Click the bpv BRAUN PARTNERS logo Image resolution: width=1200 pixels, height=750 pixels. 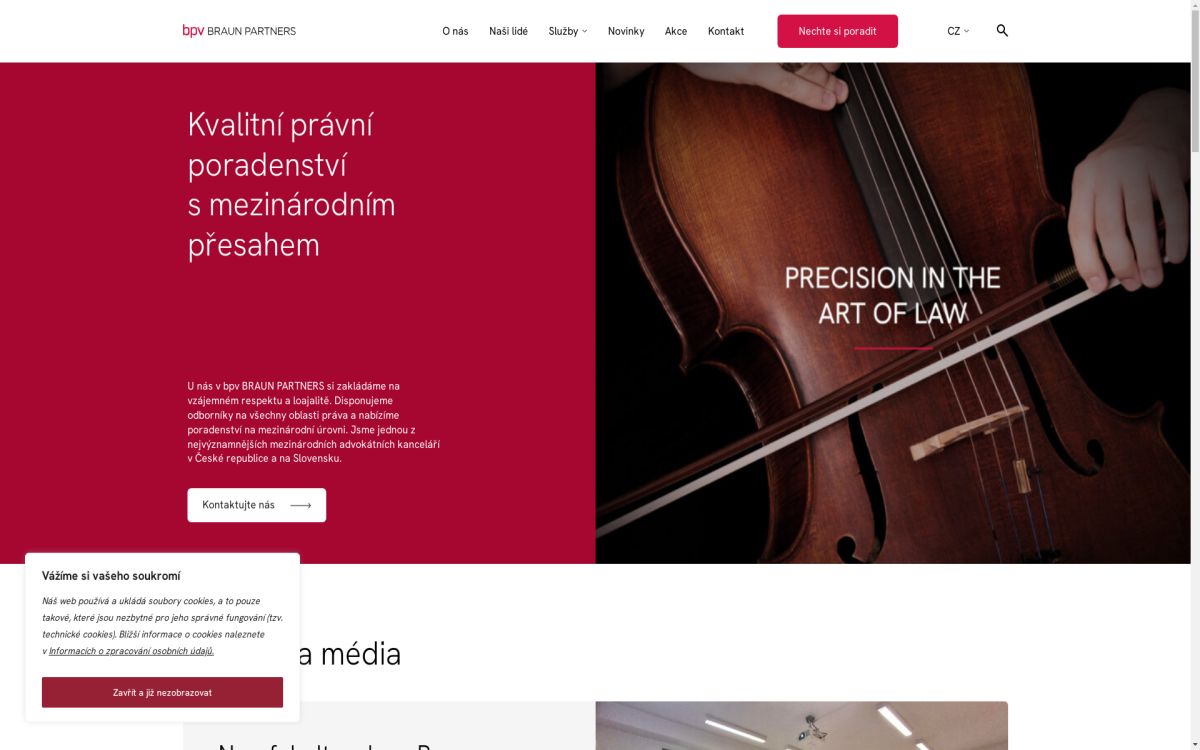239,31
